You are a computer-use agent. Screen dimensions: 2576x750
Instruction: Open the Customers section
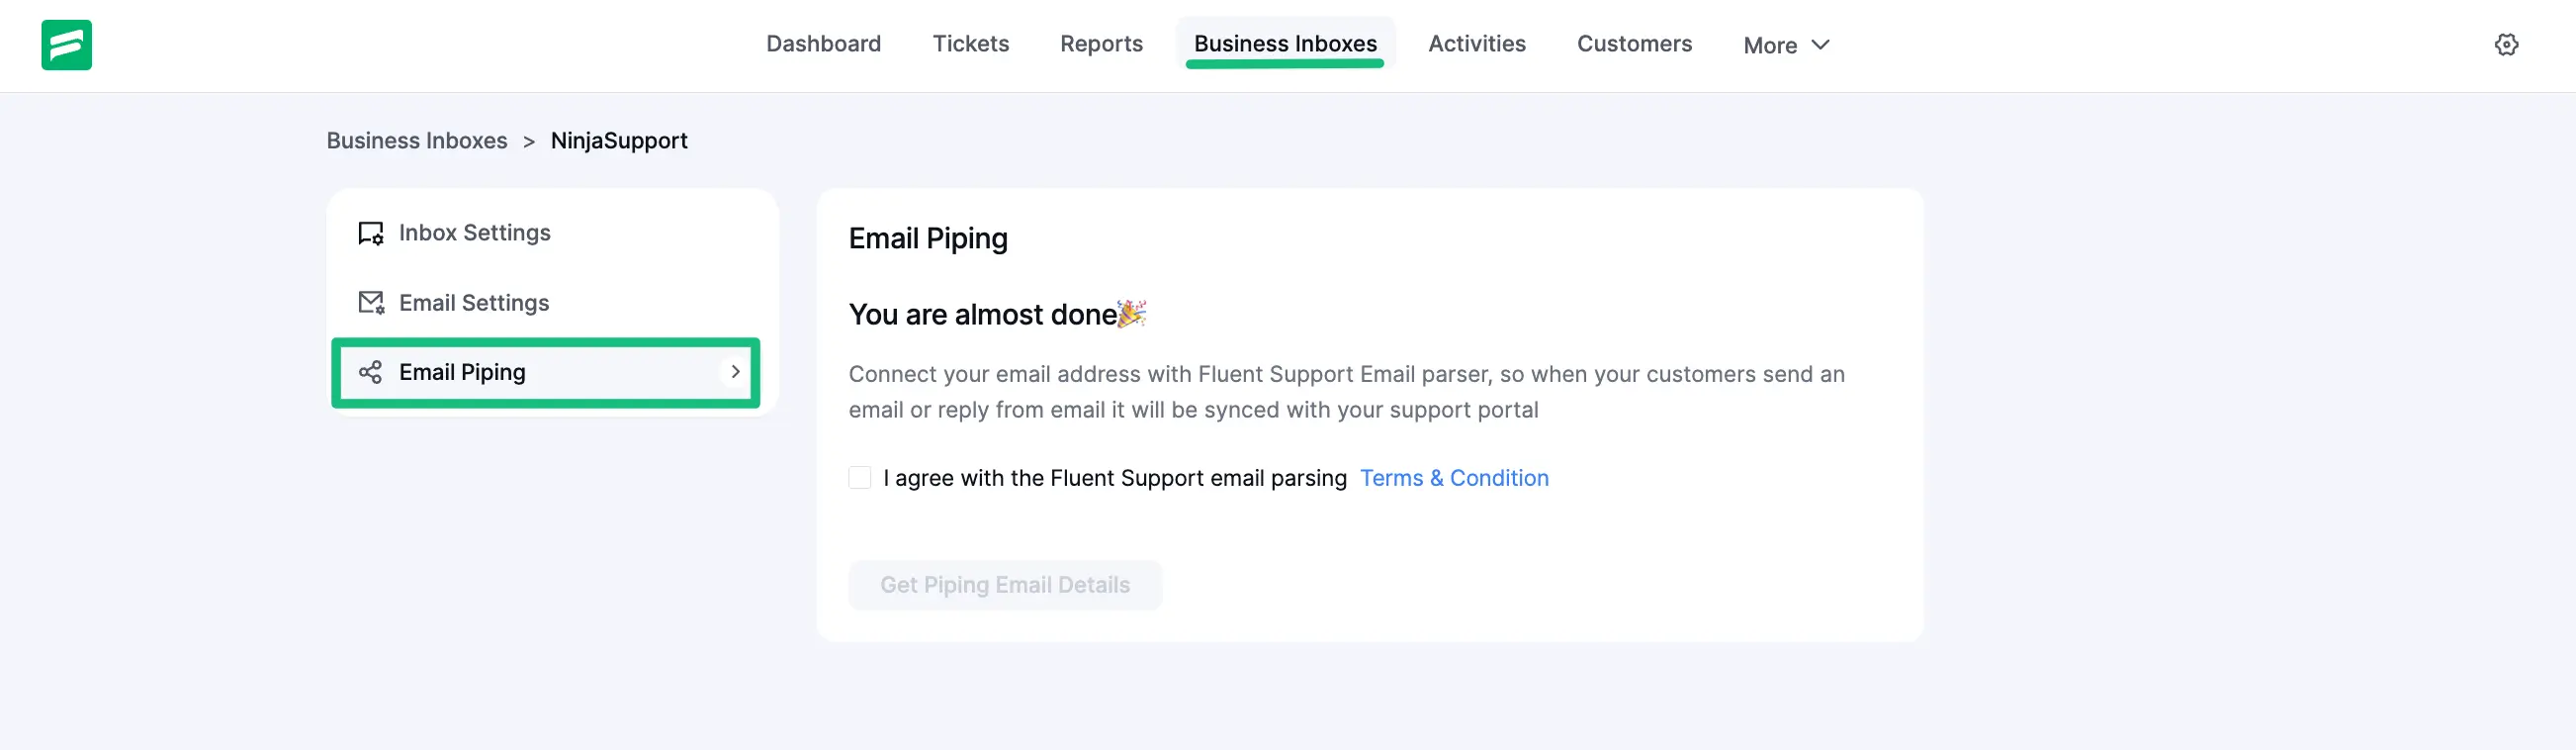pos(1634,44)
